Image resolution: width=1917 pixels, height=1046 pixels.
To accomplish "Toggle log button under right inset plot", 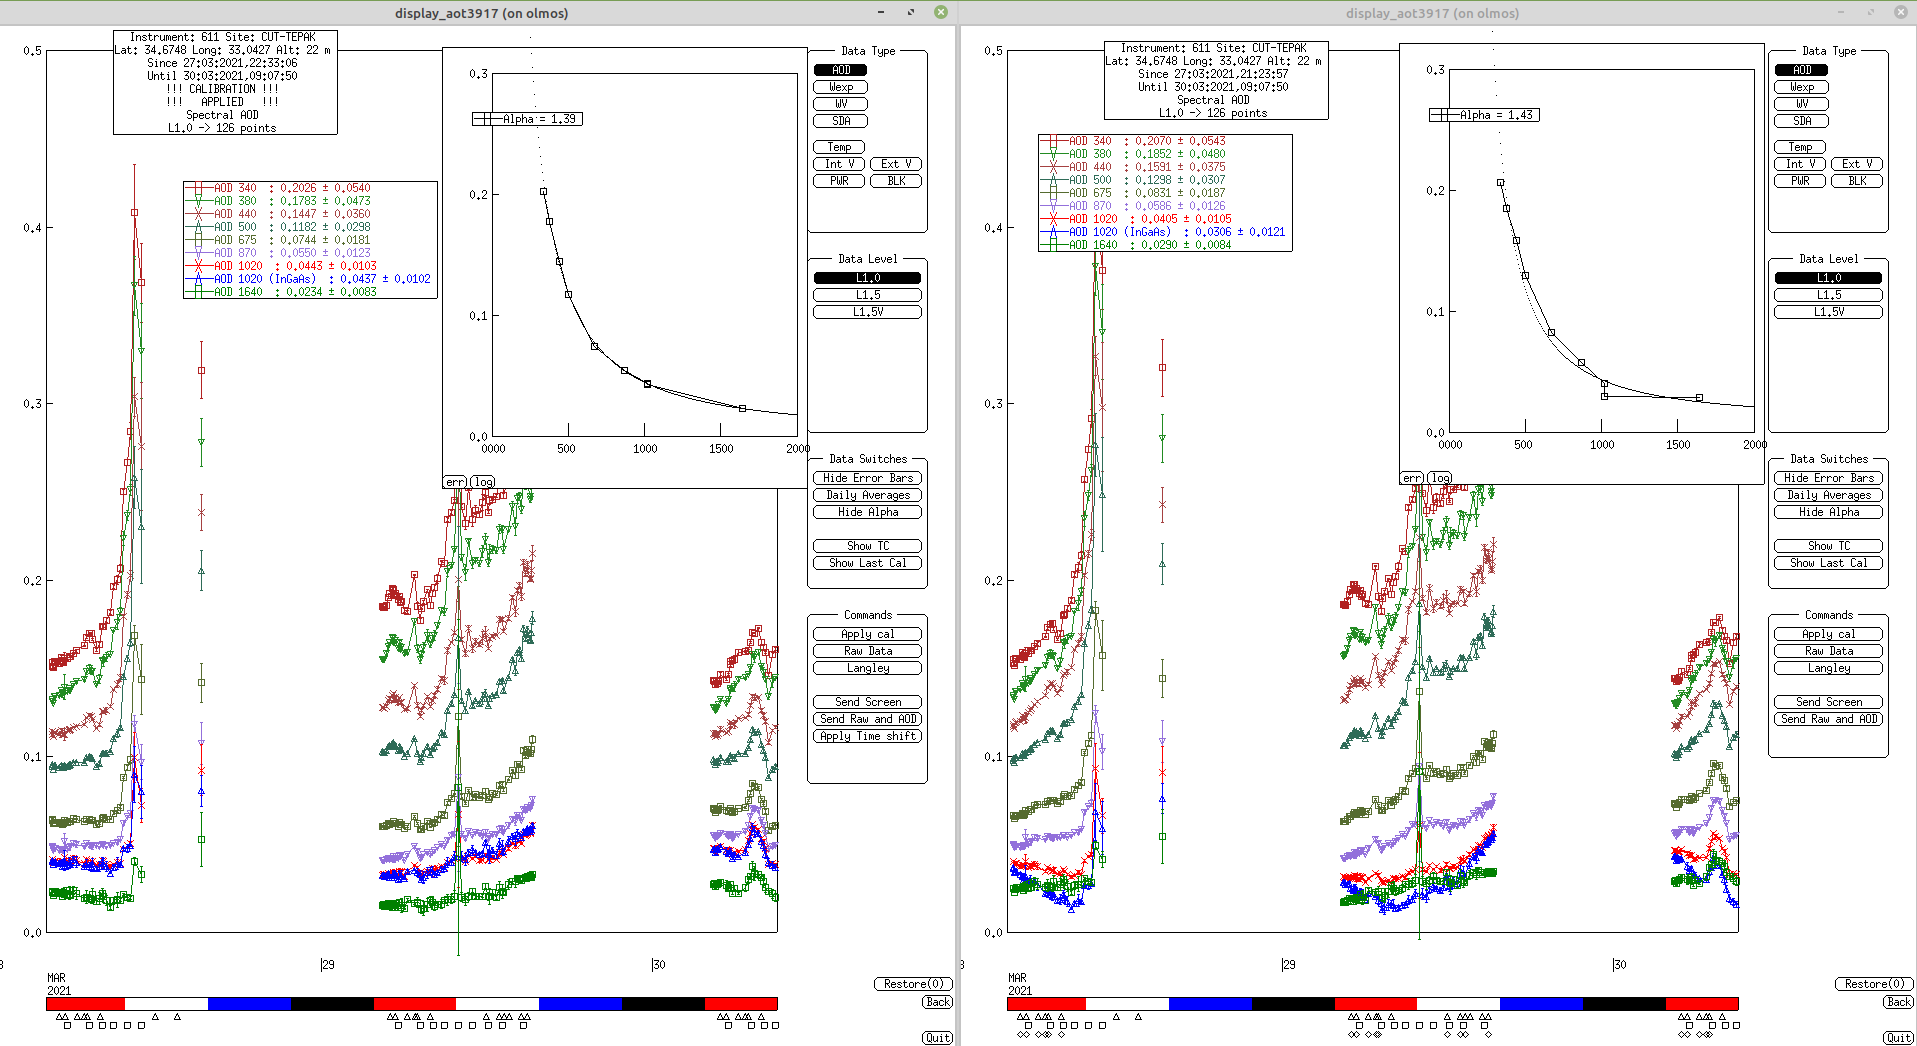I will 1440,478.
